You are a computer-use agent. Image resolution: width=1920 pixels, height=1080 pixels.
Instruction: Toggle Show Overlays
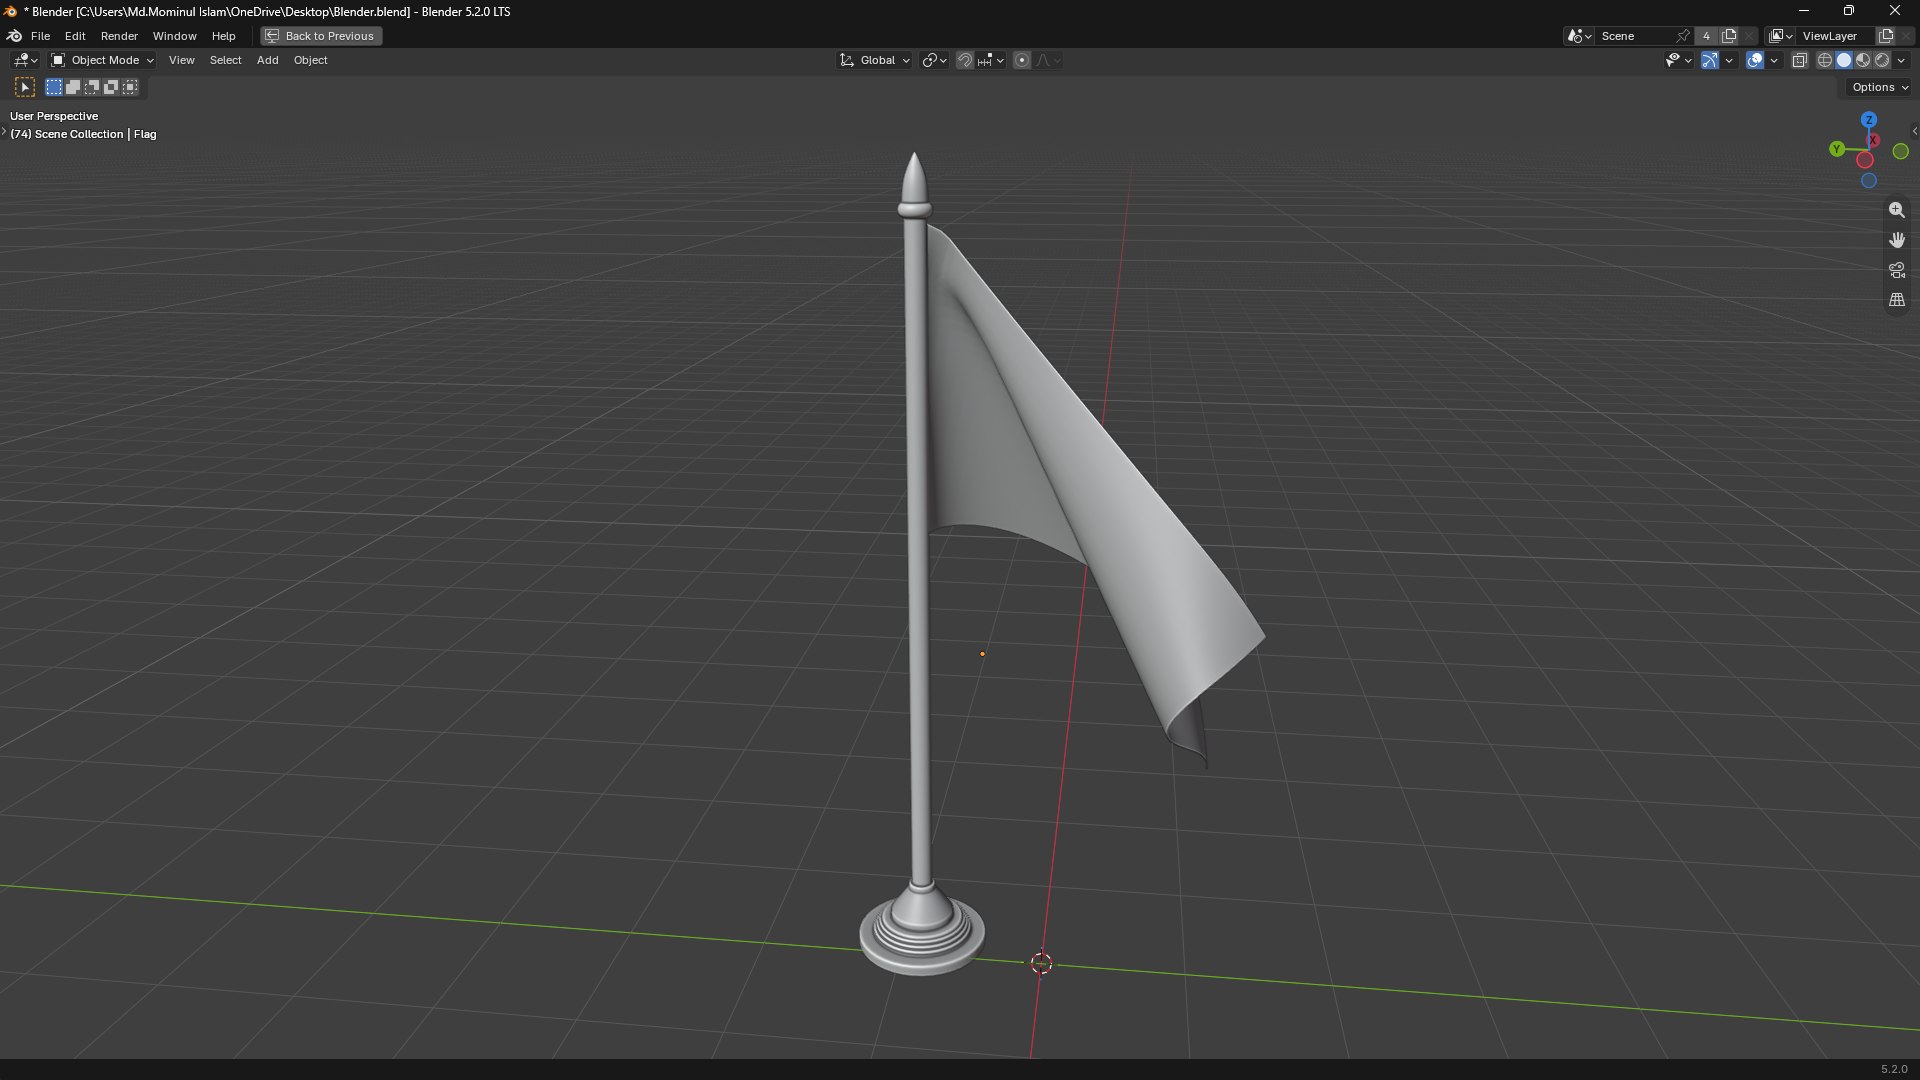click(1755, 60)
